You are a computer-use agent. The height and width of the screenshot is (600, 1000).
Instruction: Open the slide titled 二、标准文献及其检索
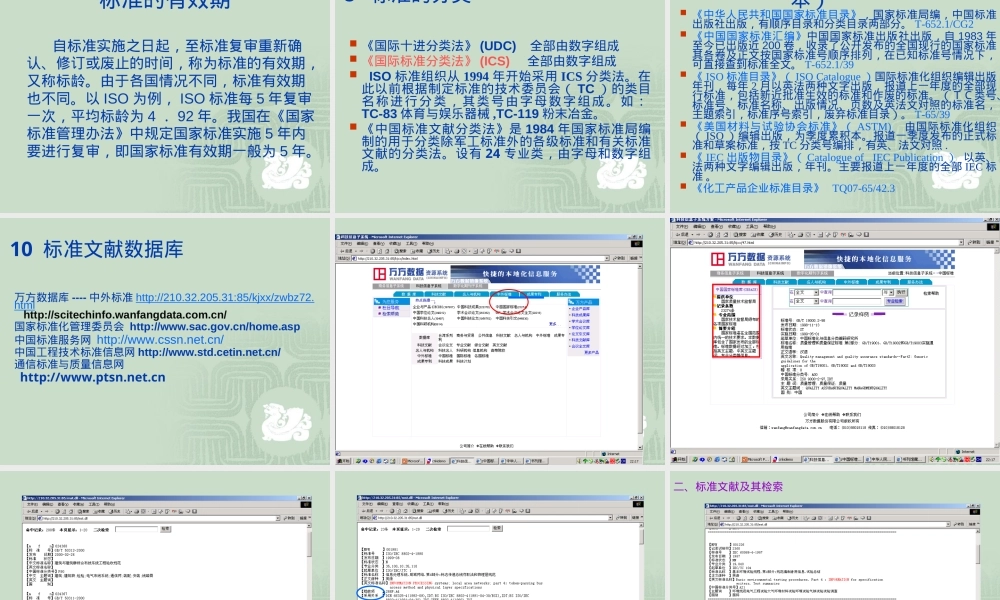[x=835, y=536]
